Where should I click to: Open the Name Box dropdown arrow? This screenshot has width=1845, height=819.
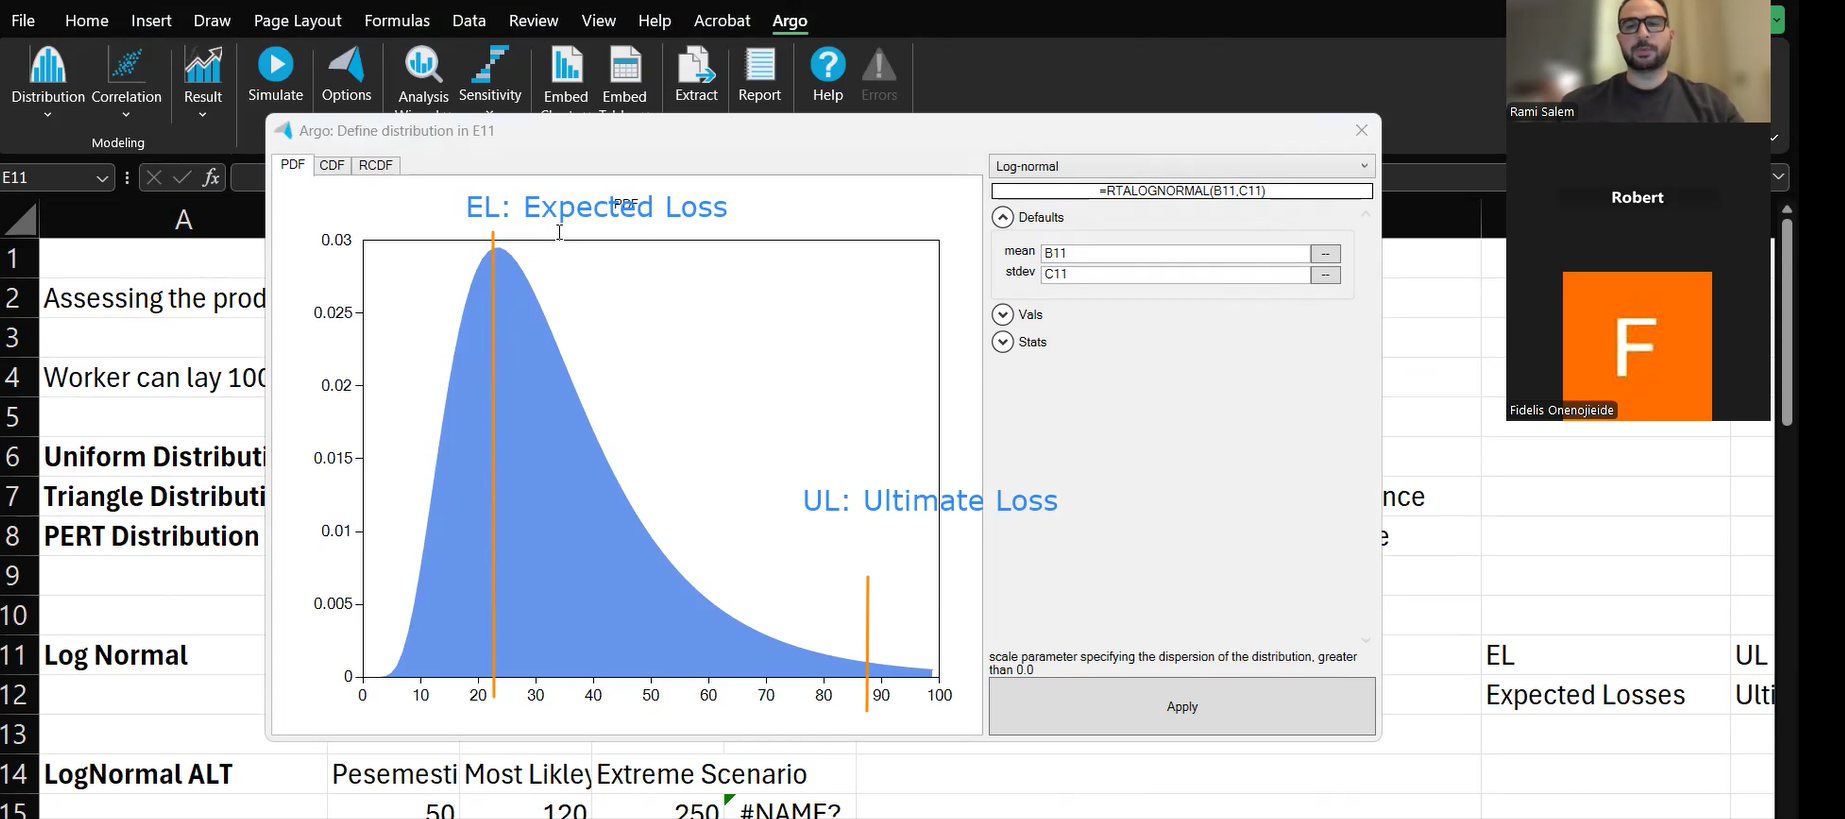(x=102, y=178)
